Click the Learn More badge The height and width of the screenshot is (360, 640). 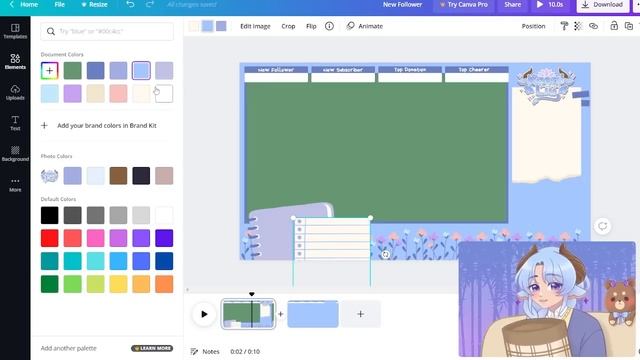click(152, 348)
